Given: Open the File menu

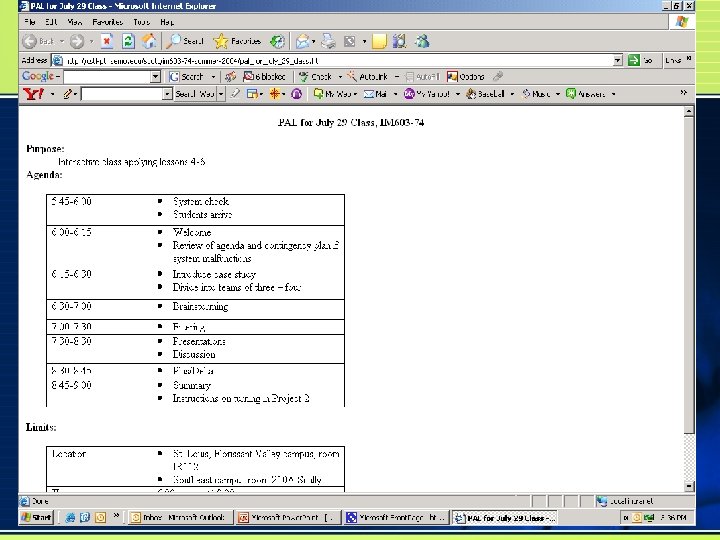Looking at the screenshot, I should pyautogui.click(x=30, y=22).
